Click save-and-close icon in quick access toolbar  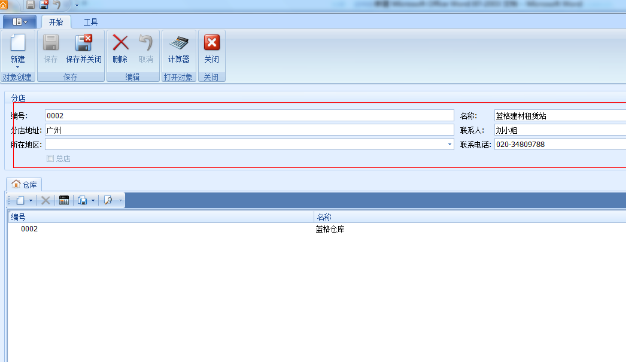pos(44,5)
